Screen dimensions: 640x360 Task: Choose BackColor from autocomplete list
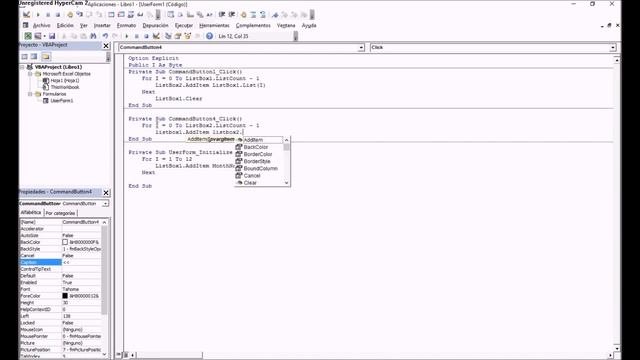pyautogui.click(x=259, y=147)
